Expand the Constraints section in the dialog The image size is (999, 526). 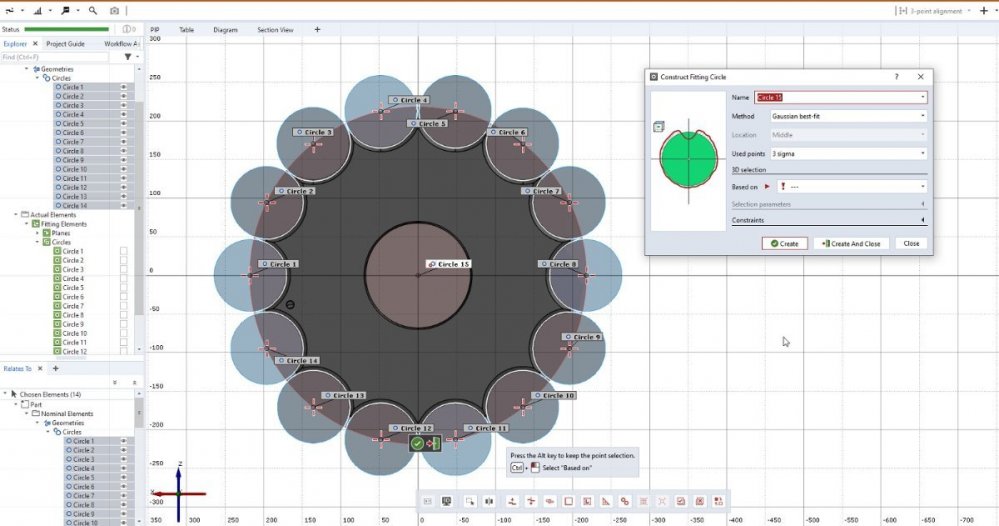click(828, 220)
